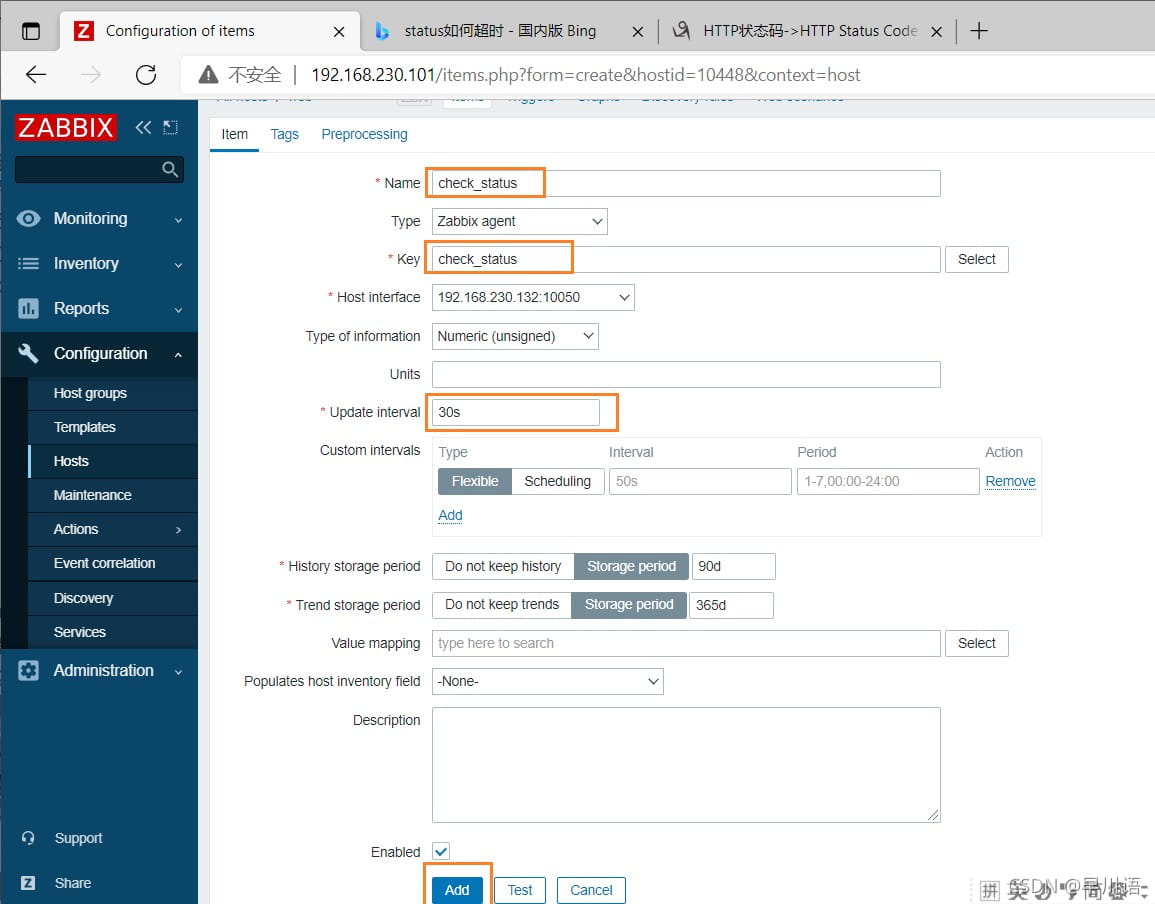Click the Inventory list icon
This screenshot has height=904, width=1155.
29,264
